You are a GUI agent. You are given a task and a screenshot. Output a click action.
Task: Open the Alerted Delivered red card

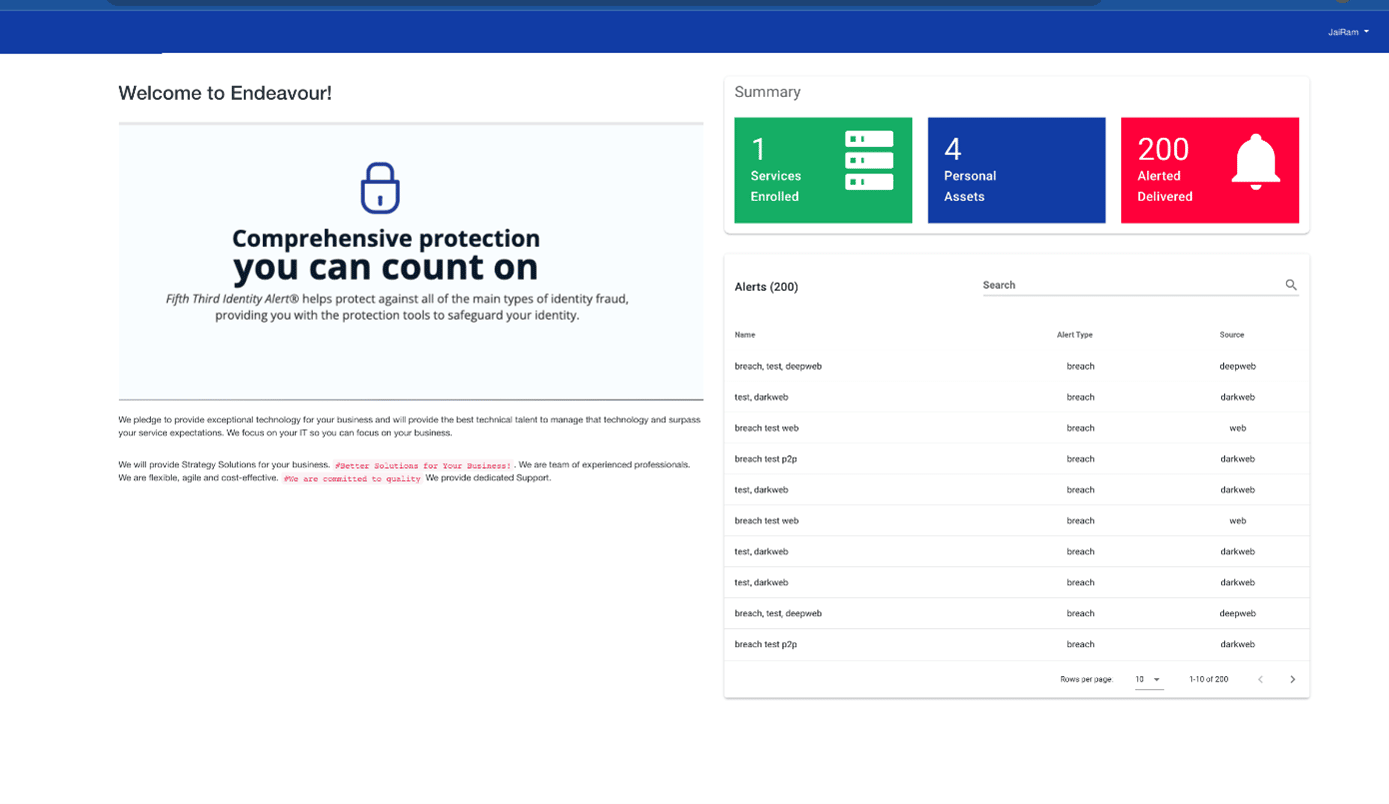(x=1210, y=170)
